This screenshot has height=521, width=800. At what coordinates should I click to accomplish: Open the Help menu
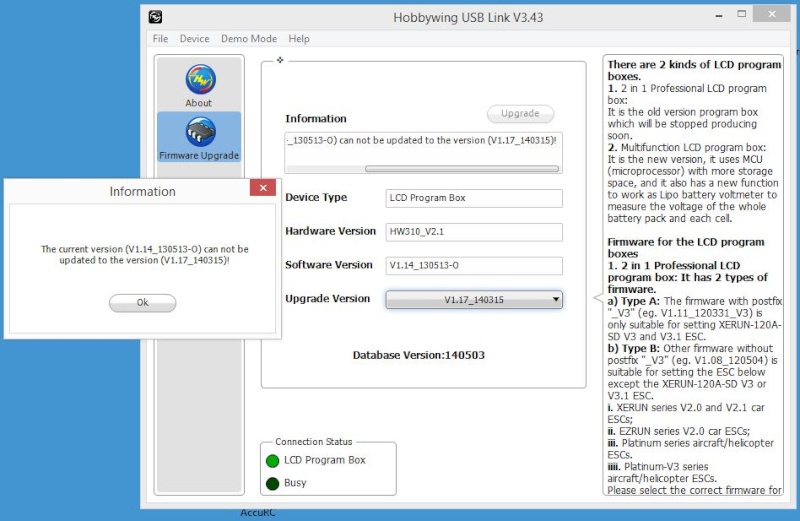299,39
